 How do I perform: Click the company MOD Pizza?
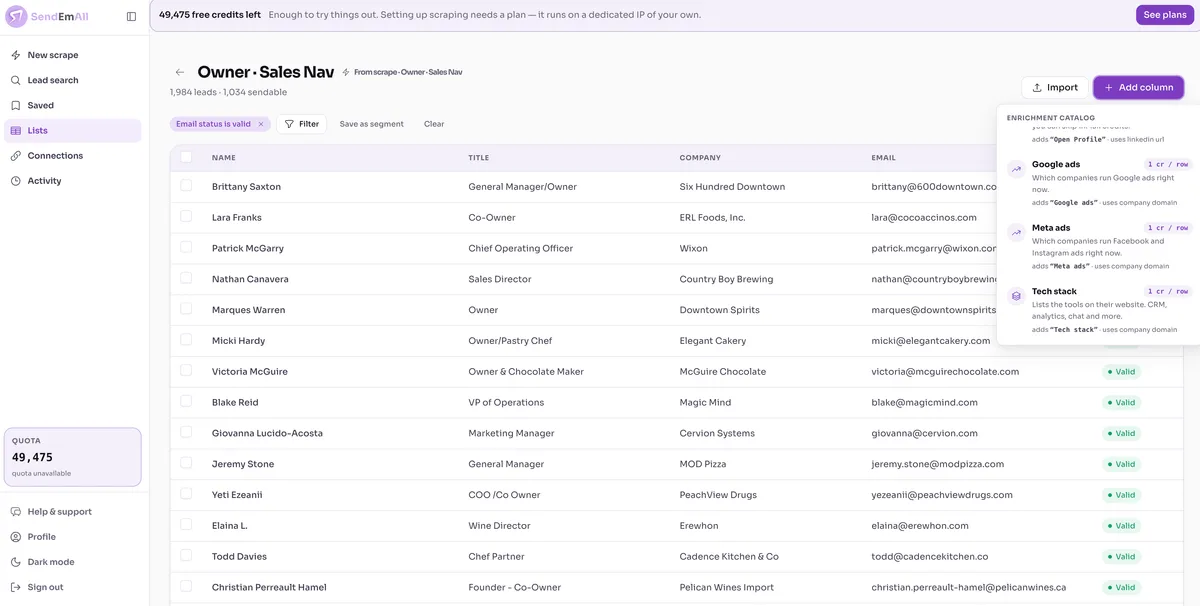coord(707,464)
